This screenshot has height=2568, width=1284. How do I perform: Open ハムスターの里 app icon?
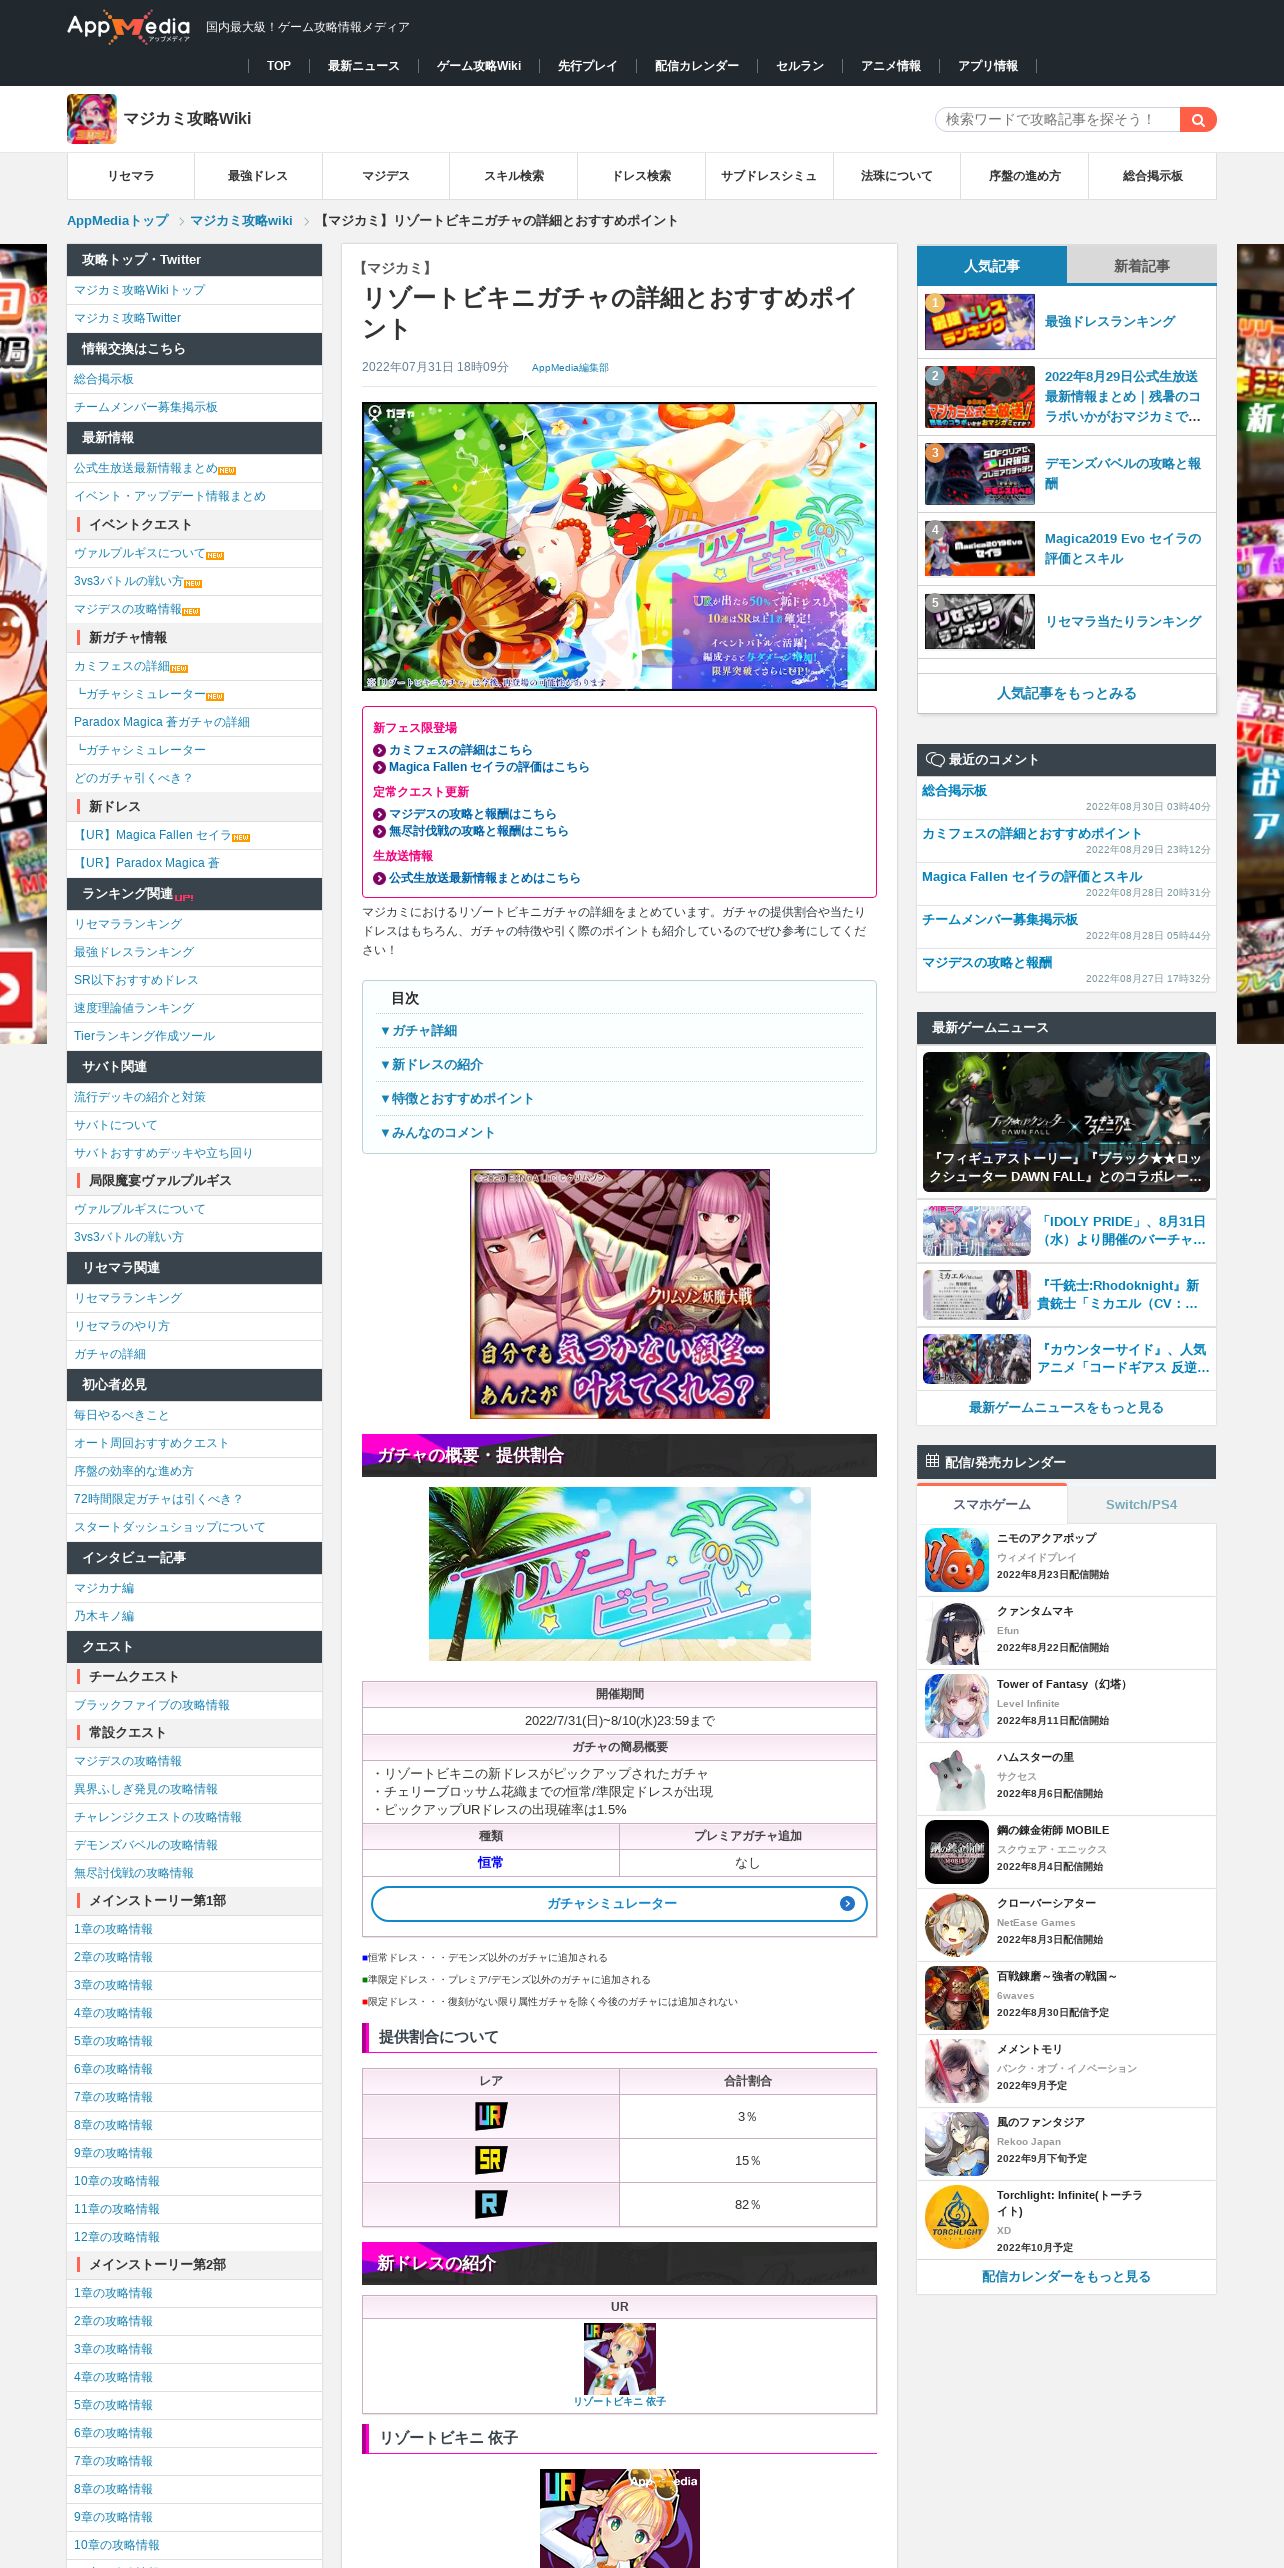(957, 1779)
